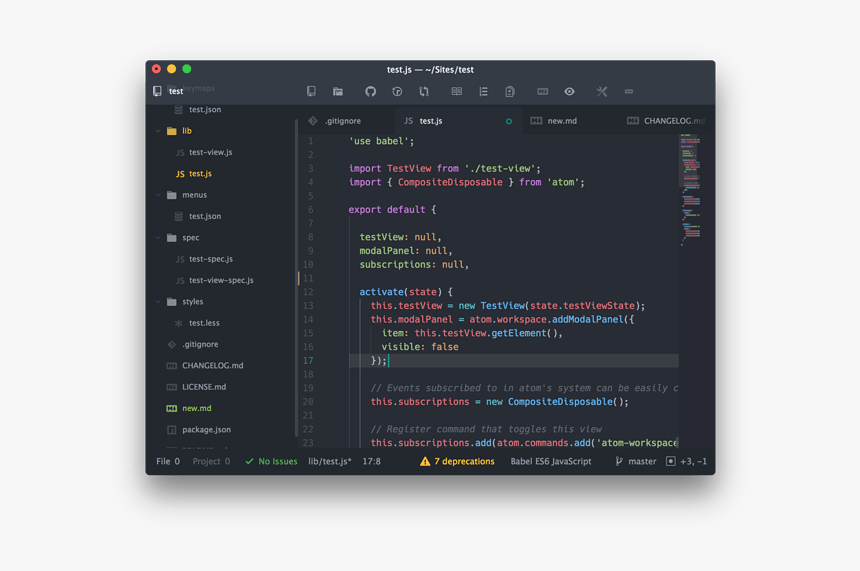Click the markdown preview toolbar icon
Image resolution: width=860 pixels, height=571 pixels.
542,92
